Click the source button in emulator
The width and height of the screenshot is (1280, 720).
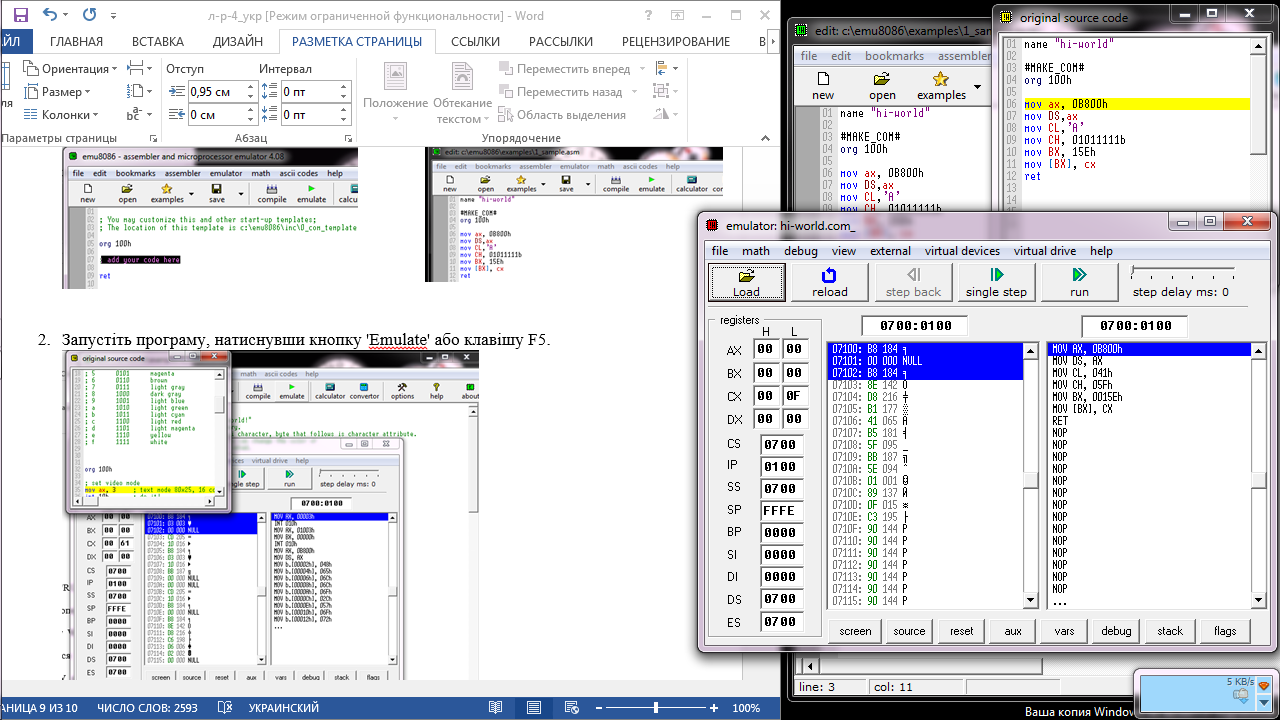(909, 631)
